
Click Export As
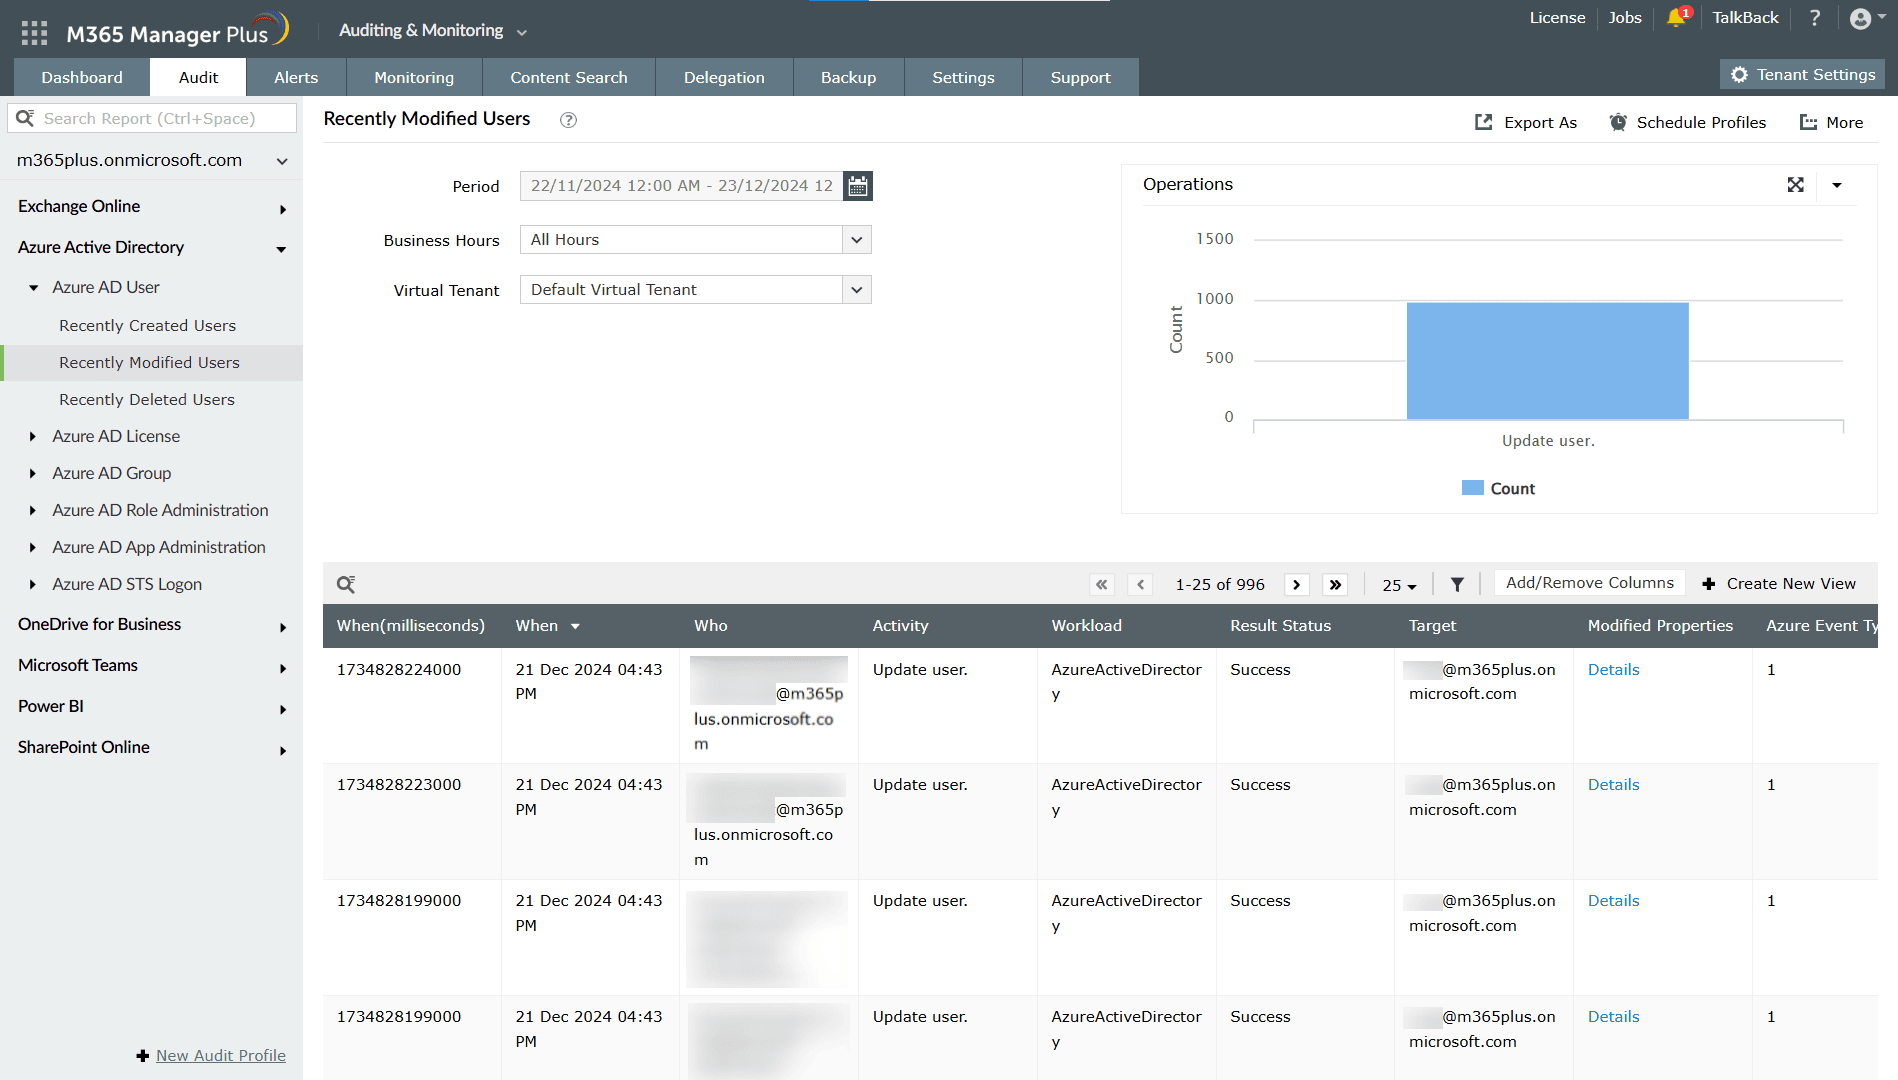tap(1525, 122)
